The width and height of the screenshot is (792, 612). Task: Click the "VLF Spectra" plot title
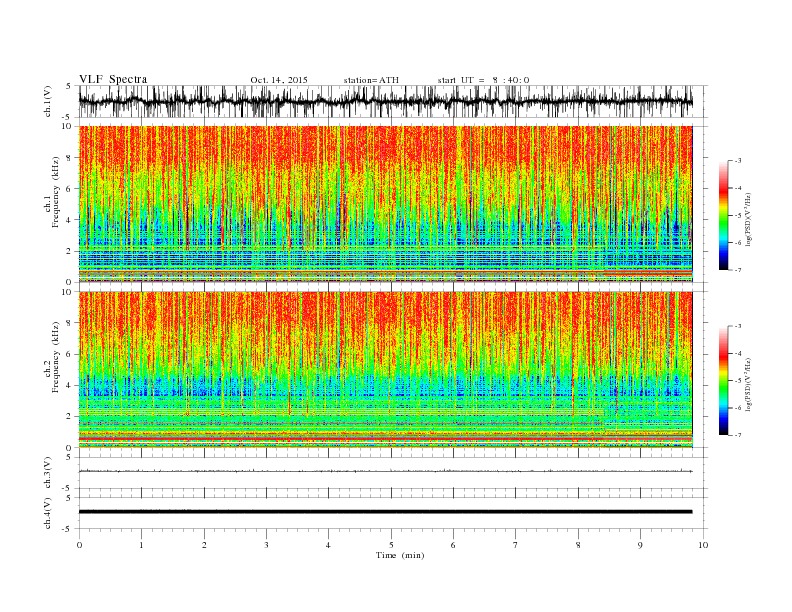click(x=113, y=79)
